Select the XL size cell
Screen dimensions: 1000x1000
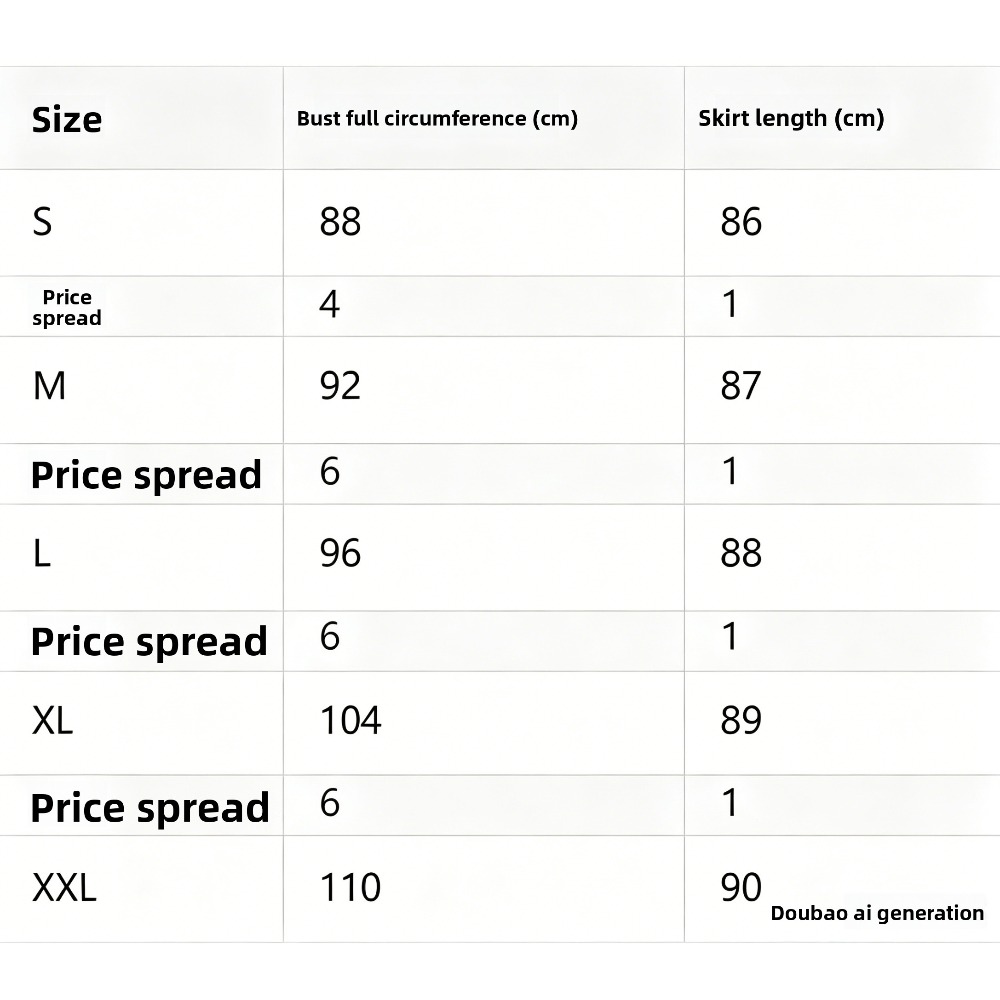click(x=52, y=721)
